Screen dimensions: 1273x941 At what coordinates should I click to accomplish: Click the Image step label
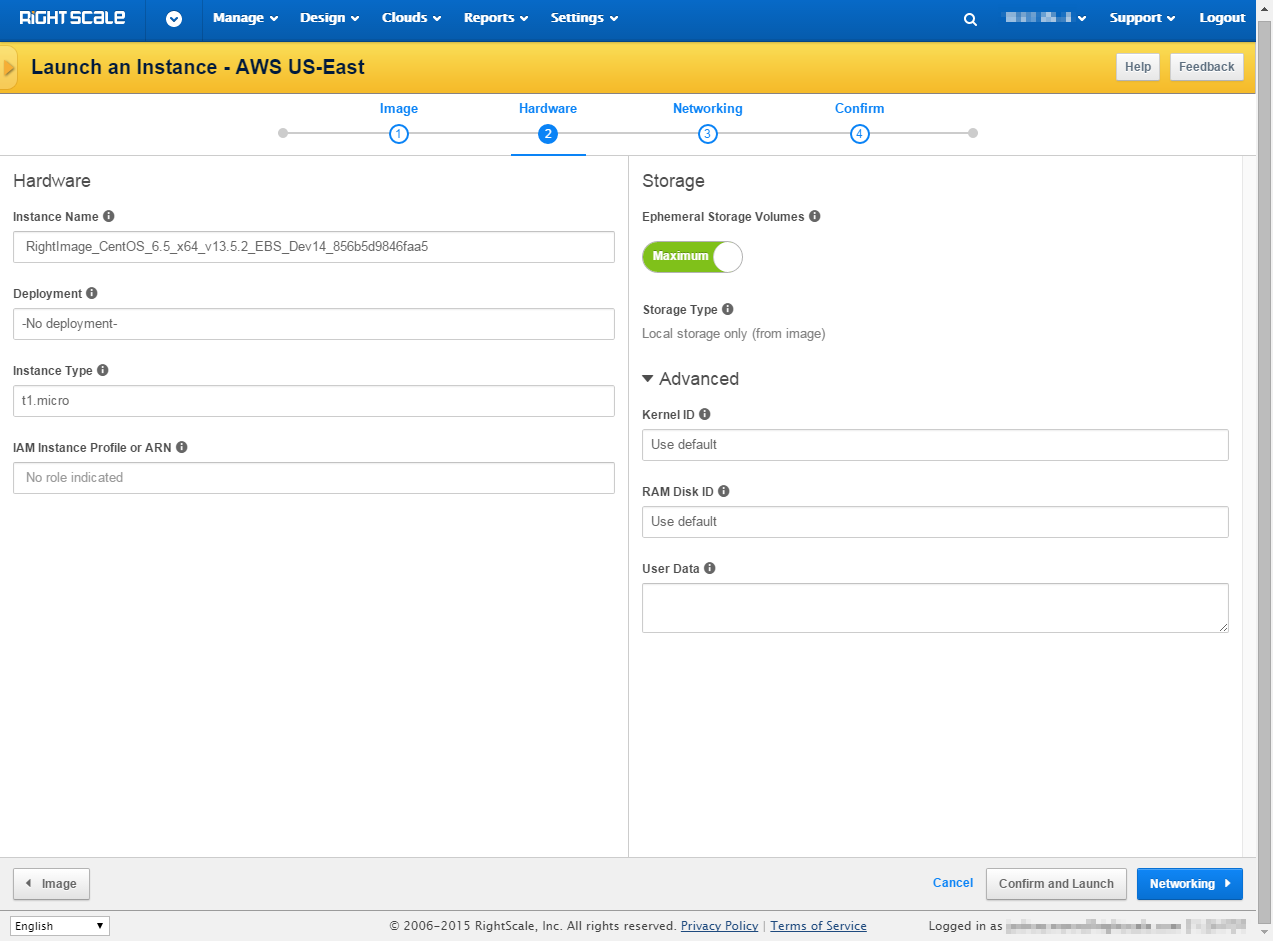pos(399,109)
